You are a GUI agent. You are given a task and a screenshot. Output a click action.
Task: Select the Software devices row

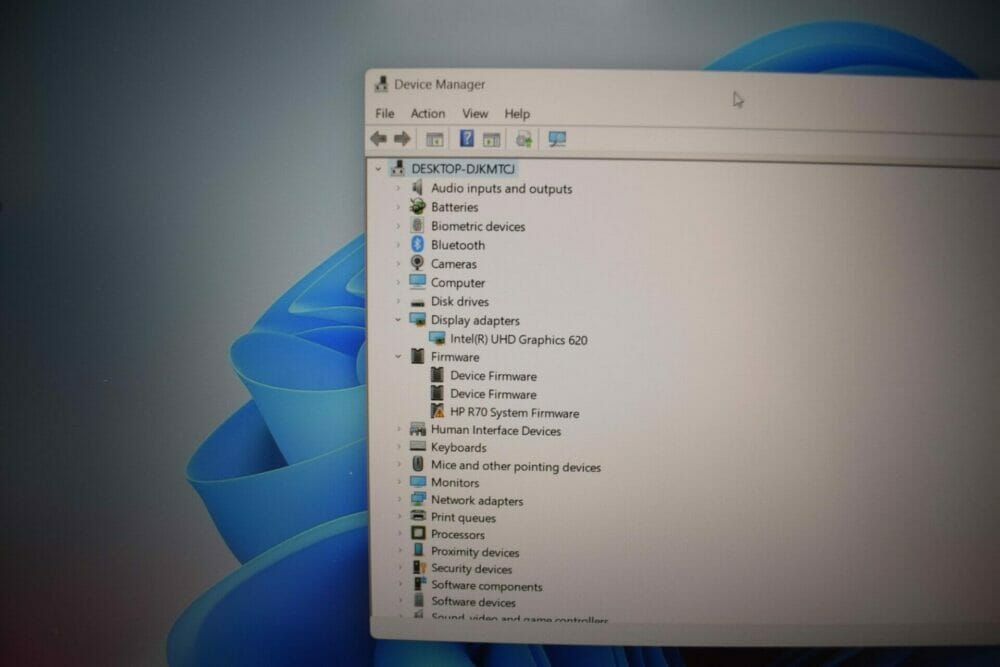pos(473,602)
